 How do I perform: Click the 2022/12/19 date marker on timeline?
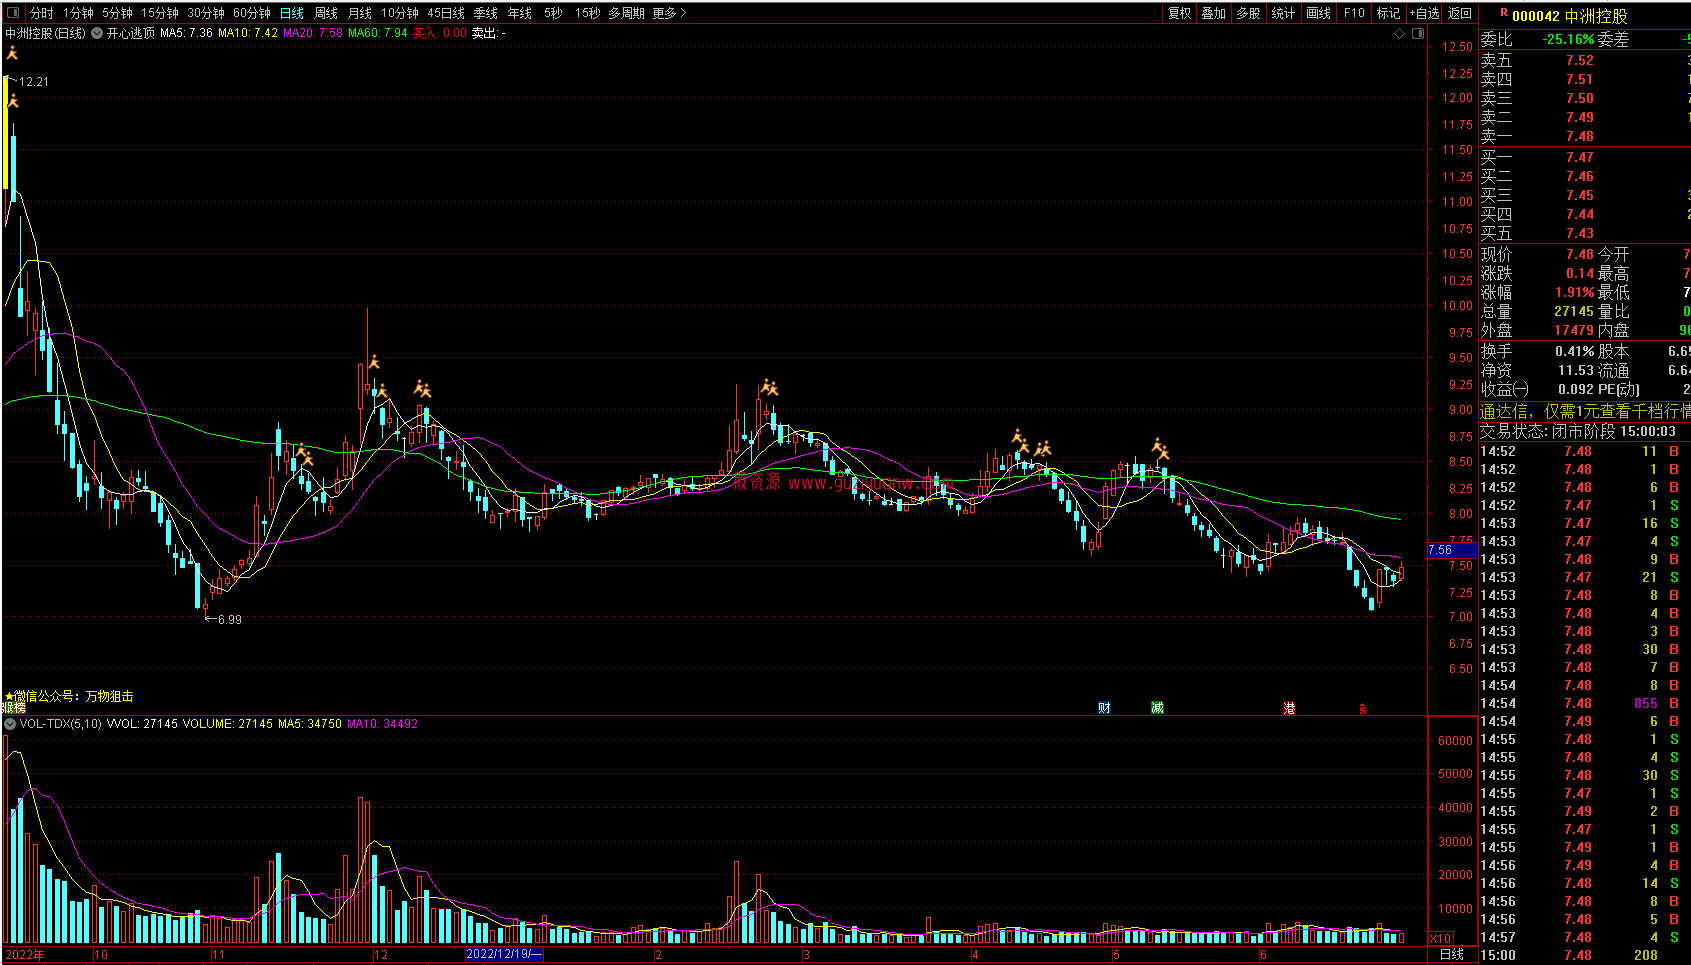[x=504, y=954]
